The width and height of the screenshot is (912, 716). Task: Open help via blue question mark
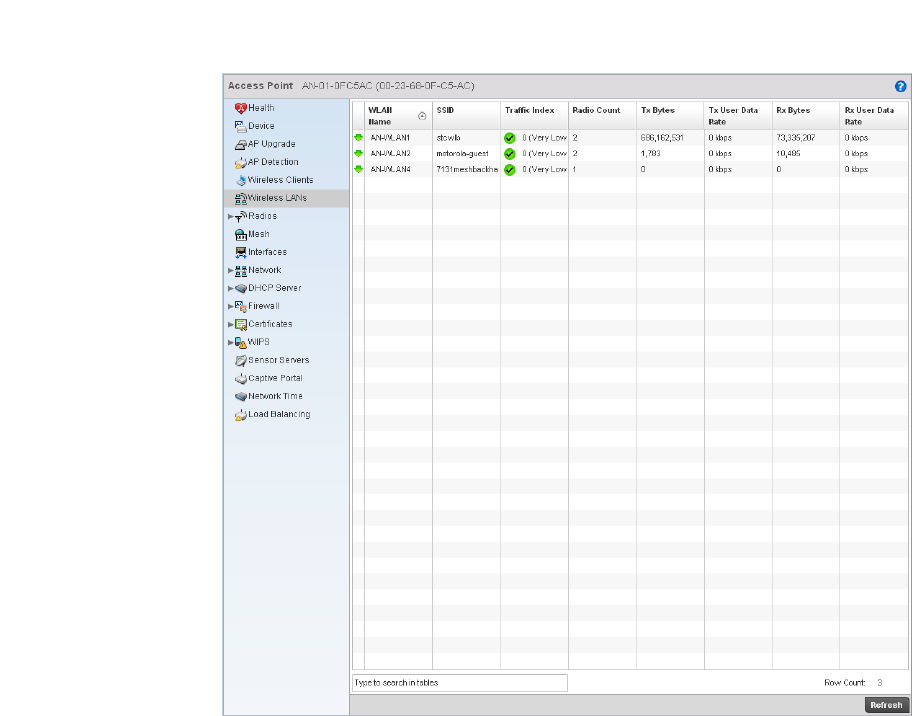(x=900, y=86)
